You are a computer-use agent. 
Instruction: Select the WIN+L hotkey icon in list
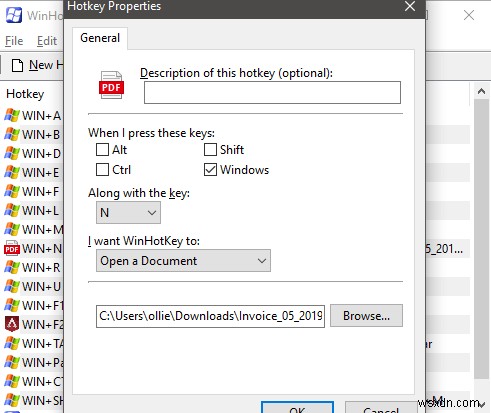[x=12, y=210]
